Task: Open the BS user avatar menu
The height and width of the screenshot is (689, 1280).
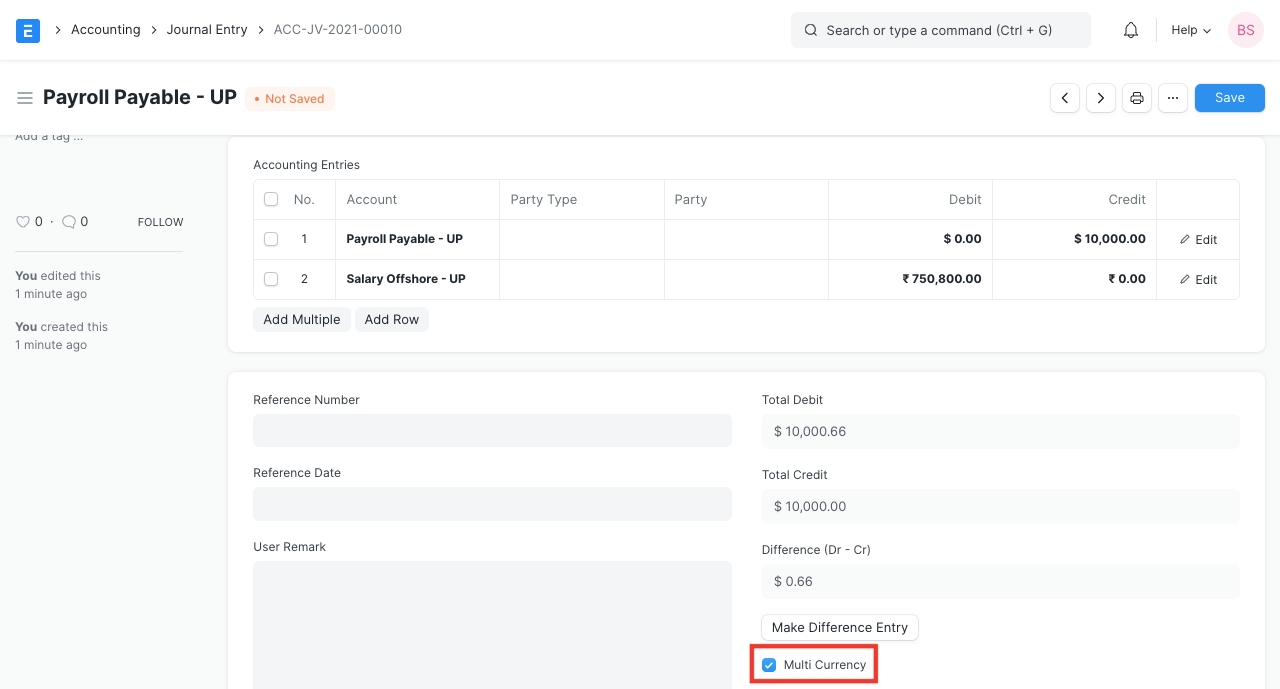Action: click(1245, 30)
